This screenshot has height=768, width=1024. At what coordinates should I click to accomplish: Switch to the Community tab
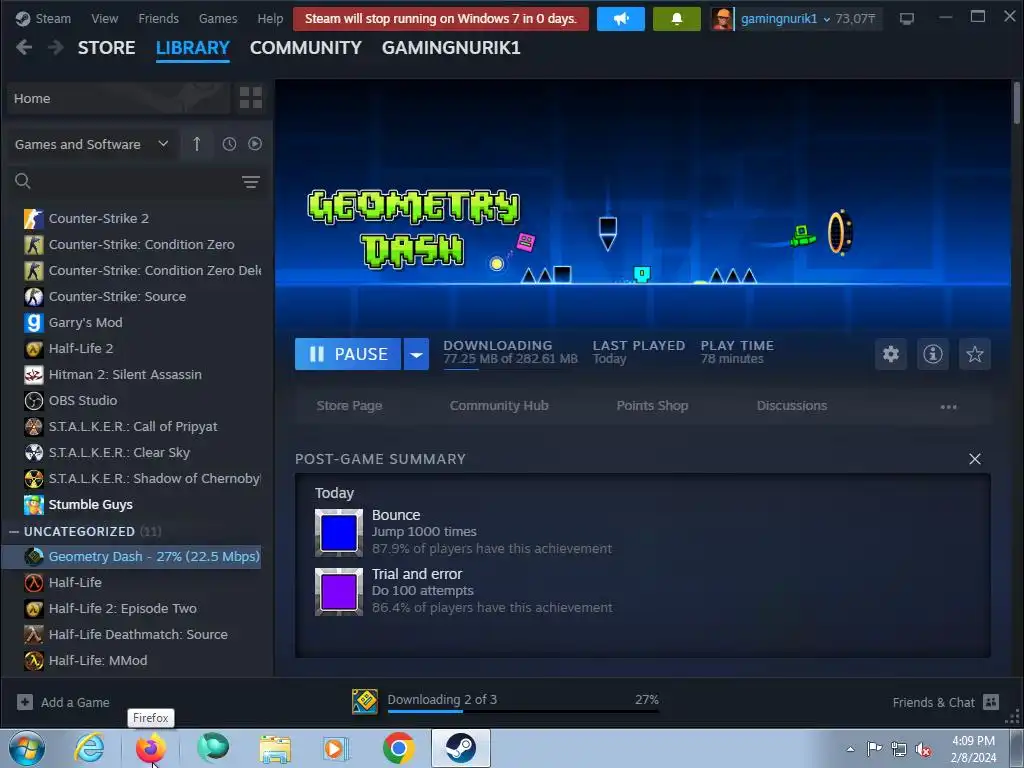[306, 48]
